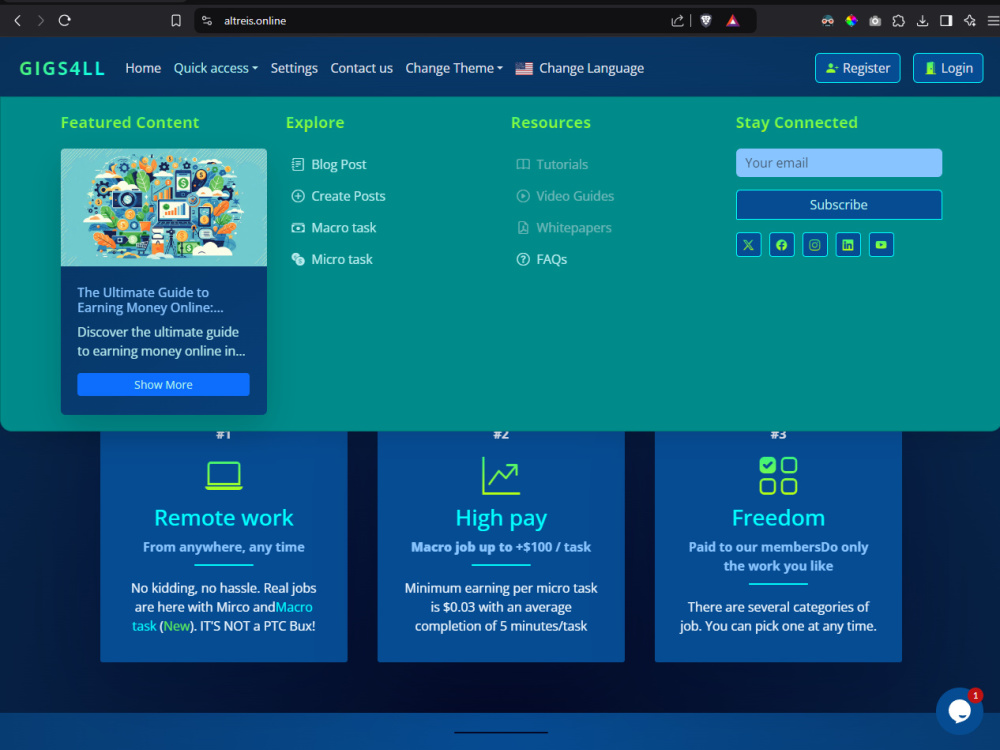Open Brave Shields lion icon
This screenshot has width=1000, height=750.
706,20
